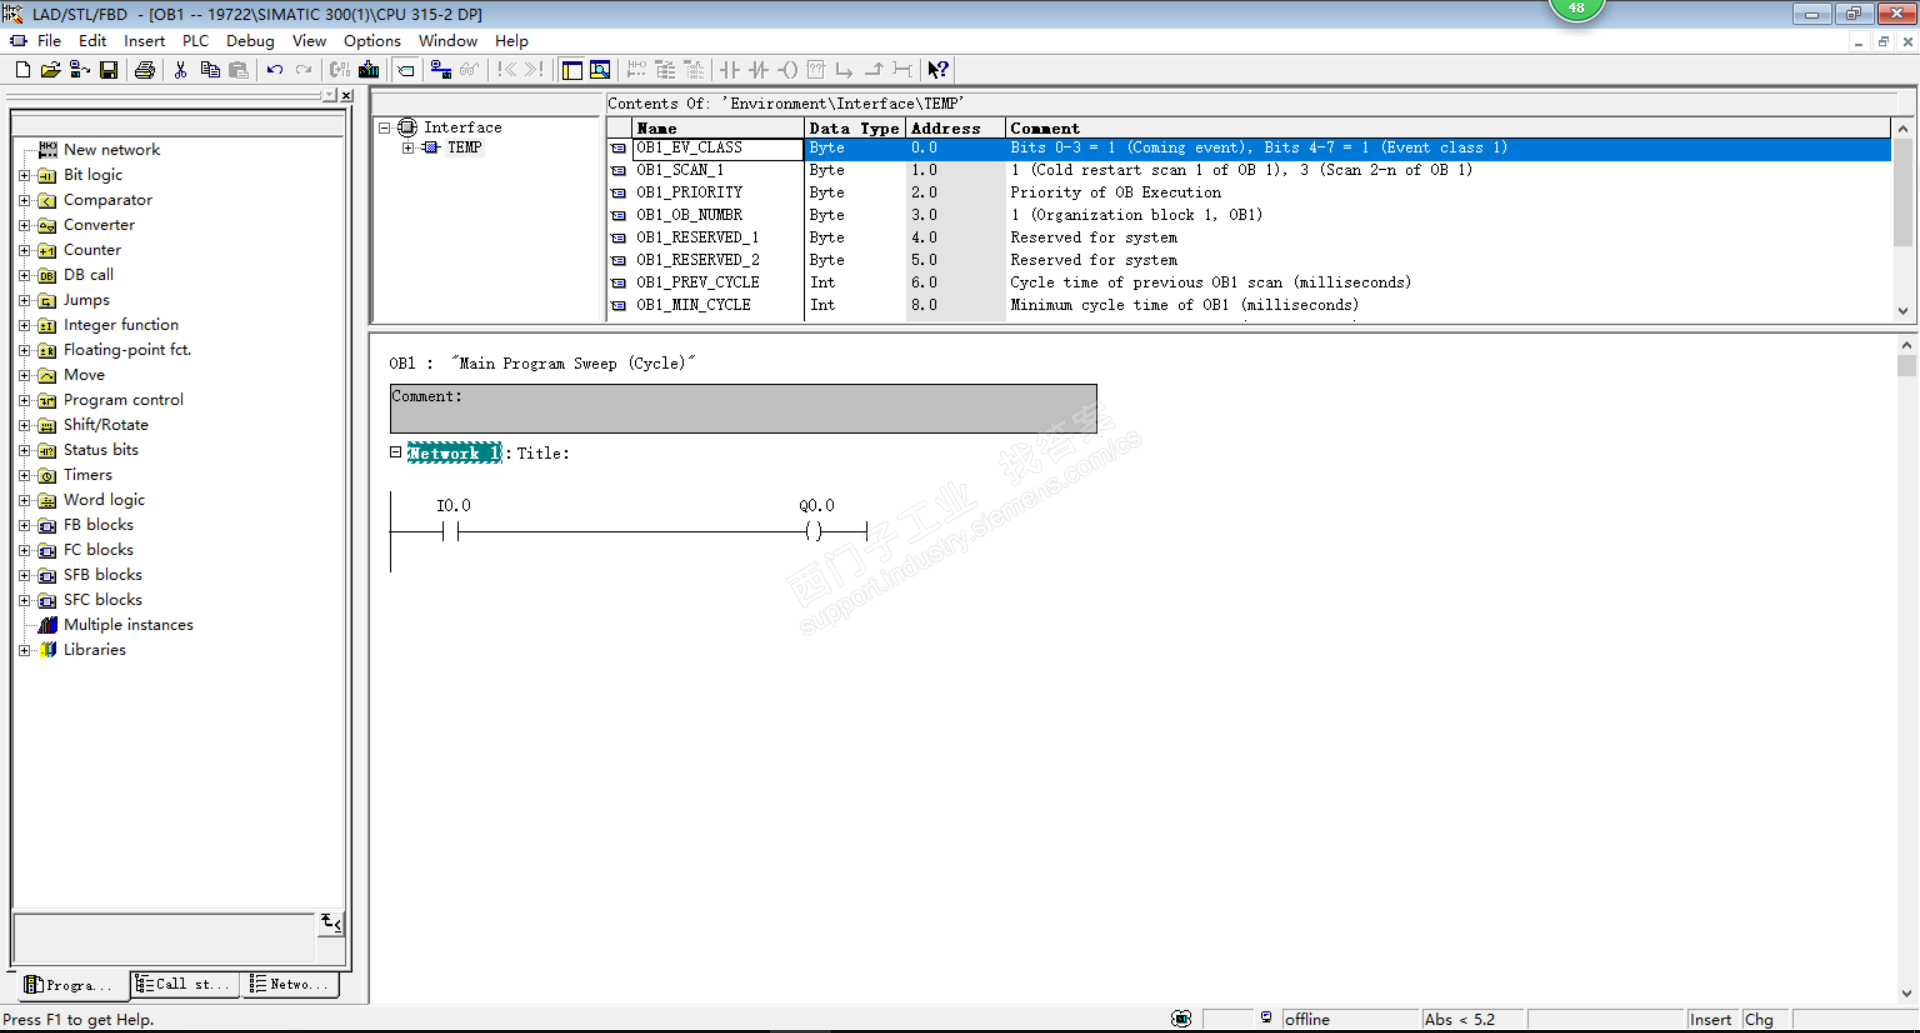Image resolution: width=1920 pixels, height=1033 pixels.
Task: Expand the FB blocks tree node
Action: coord(25,525)
